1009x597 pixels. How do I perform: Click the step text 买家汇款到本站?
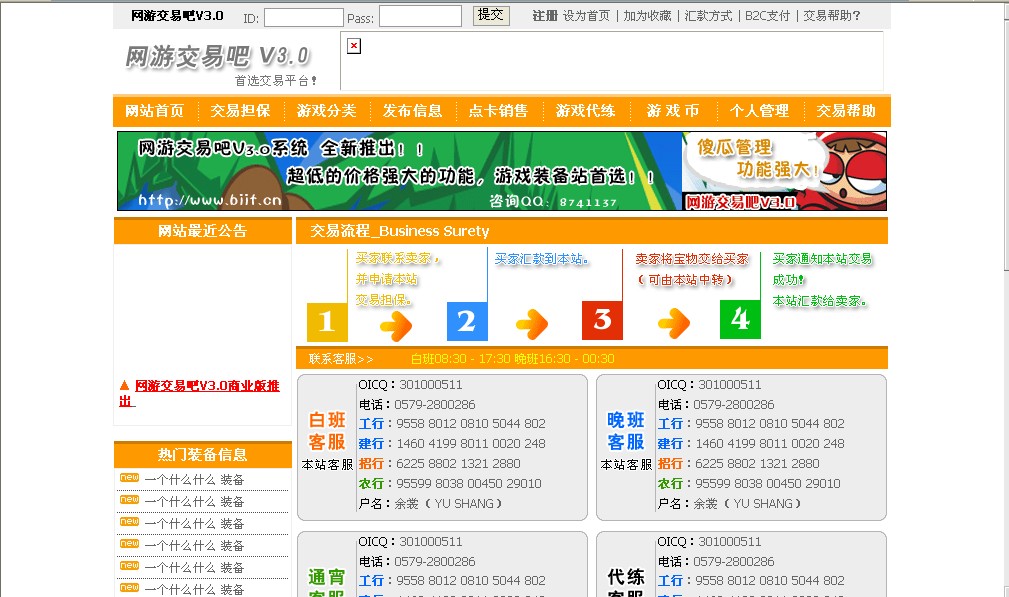(542, 259)
